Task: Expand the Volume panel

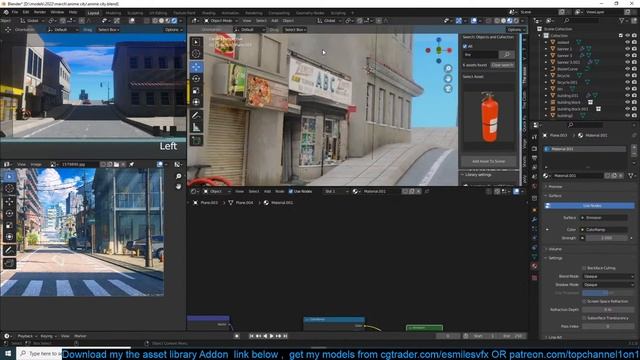Action: (x=555, y=249)
